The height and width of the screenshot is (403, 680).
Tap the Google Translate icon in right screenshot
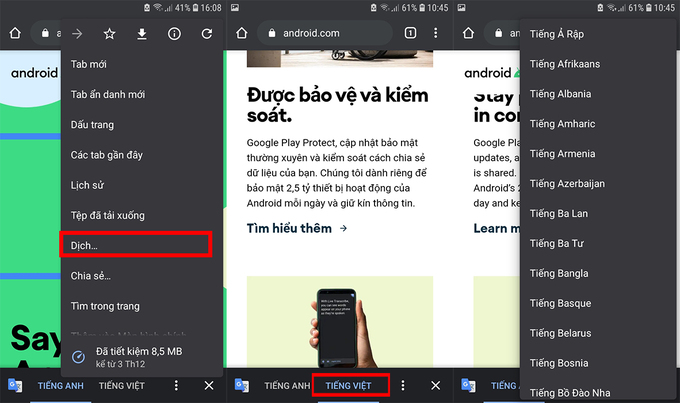coord(469,385)
